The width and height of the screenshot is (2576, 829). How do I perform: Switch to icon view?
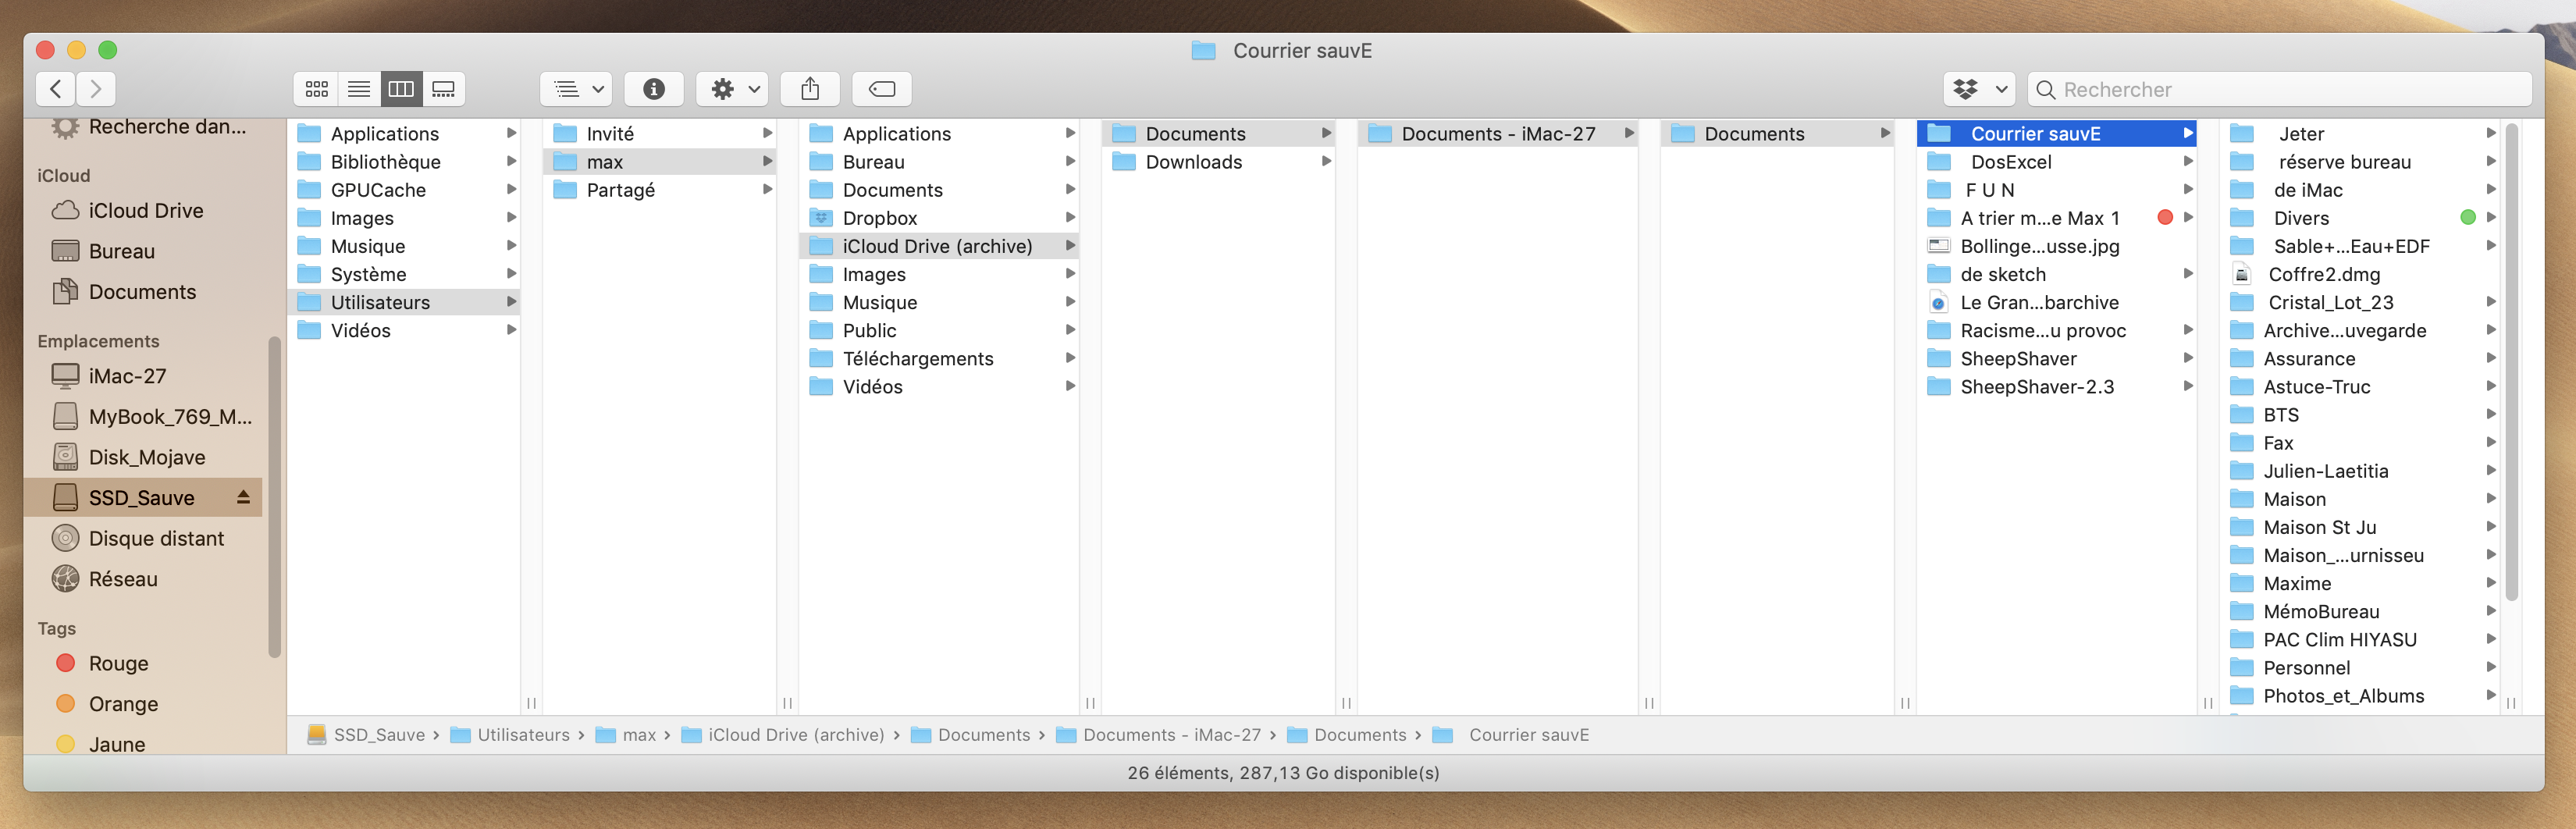pyautogui.click(x=317, y=89)
